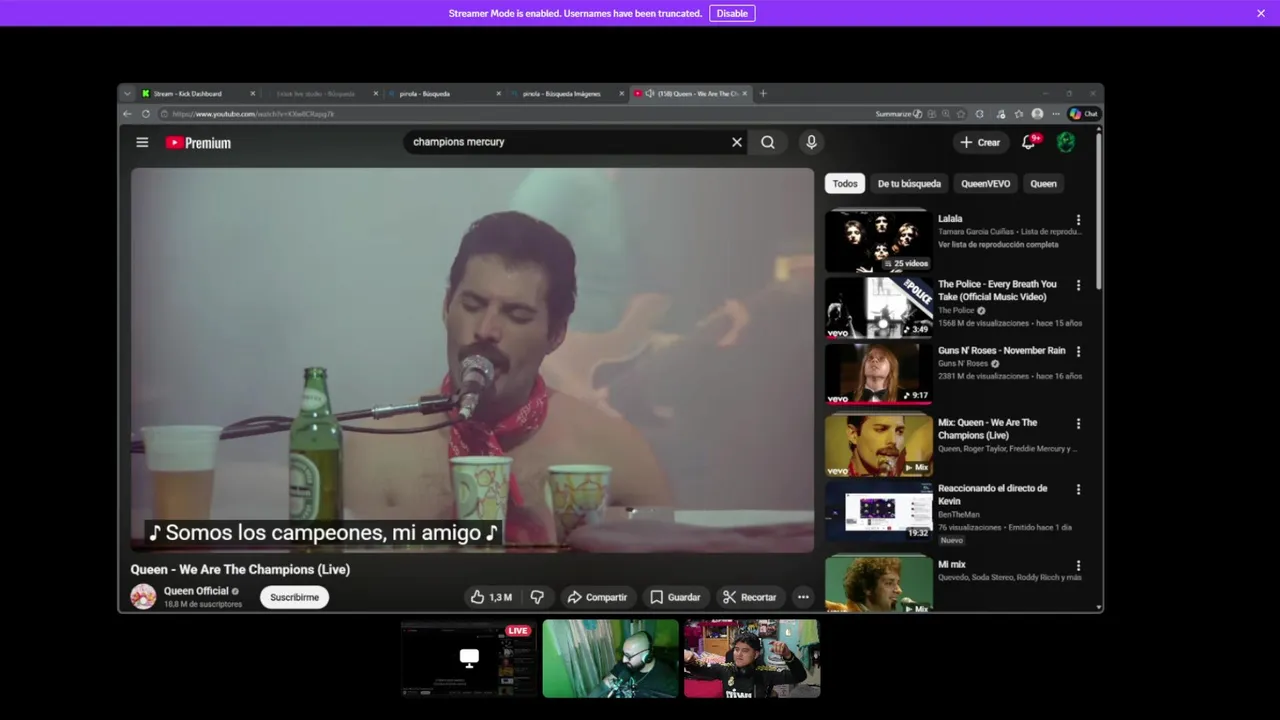Open Reaccionando el directo de Kevin thumbnail
The image size is (1280, 720).
pos(878,511)
